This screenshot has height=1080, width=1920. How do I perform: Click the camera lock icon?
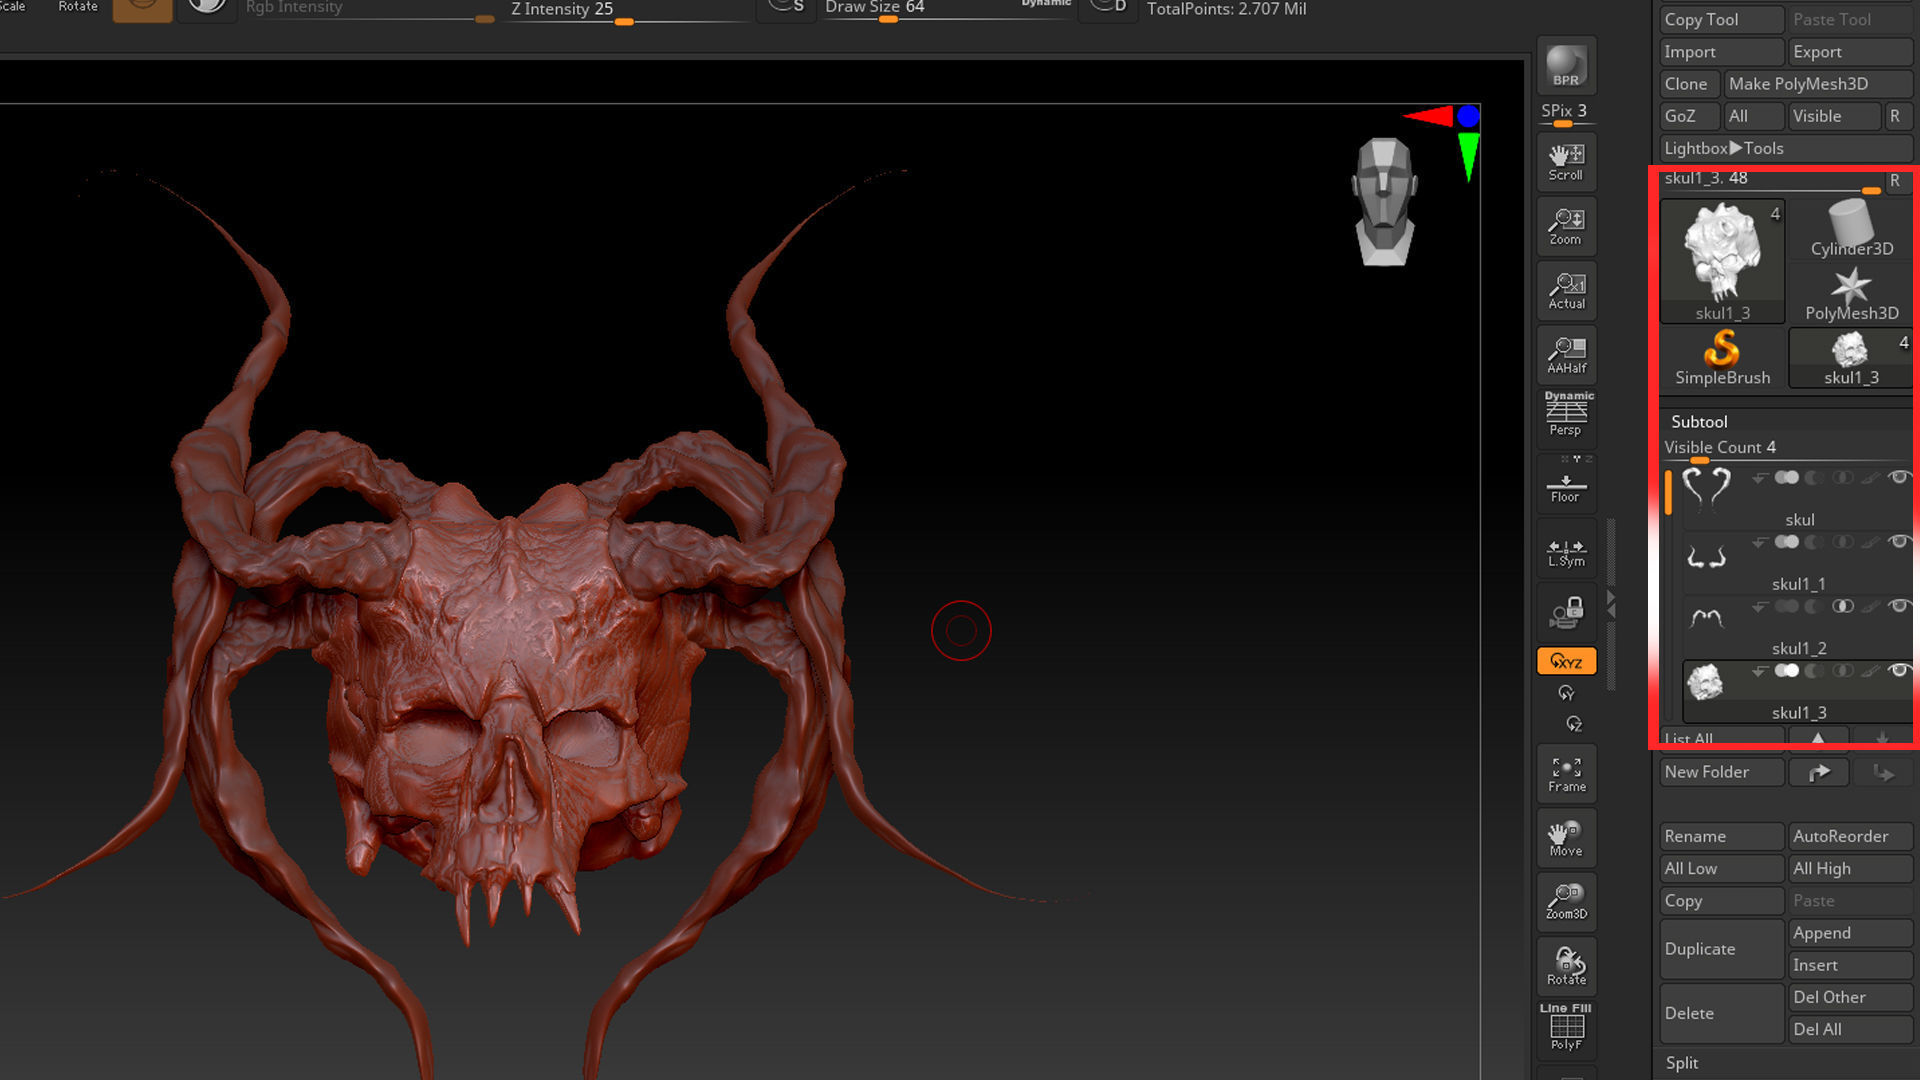[1566, 612]
